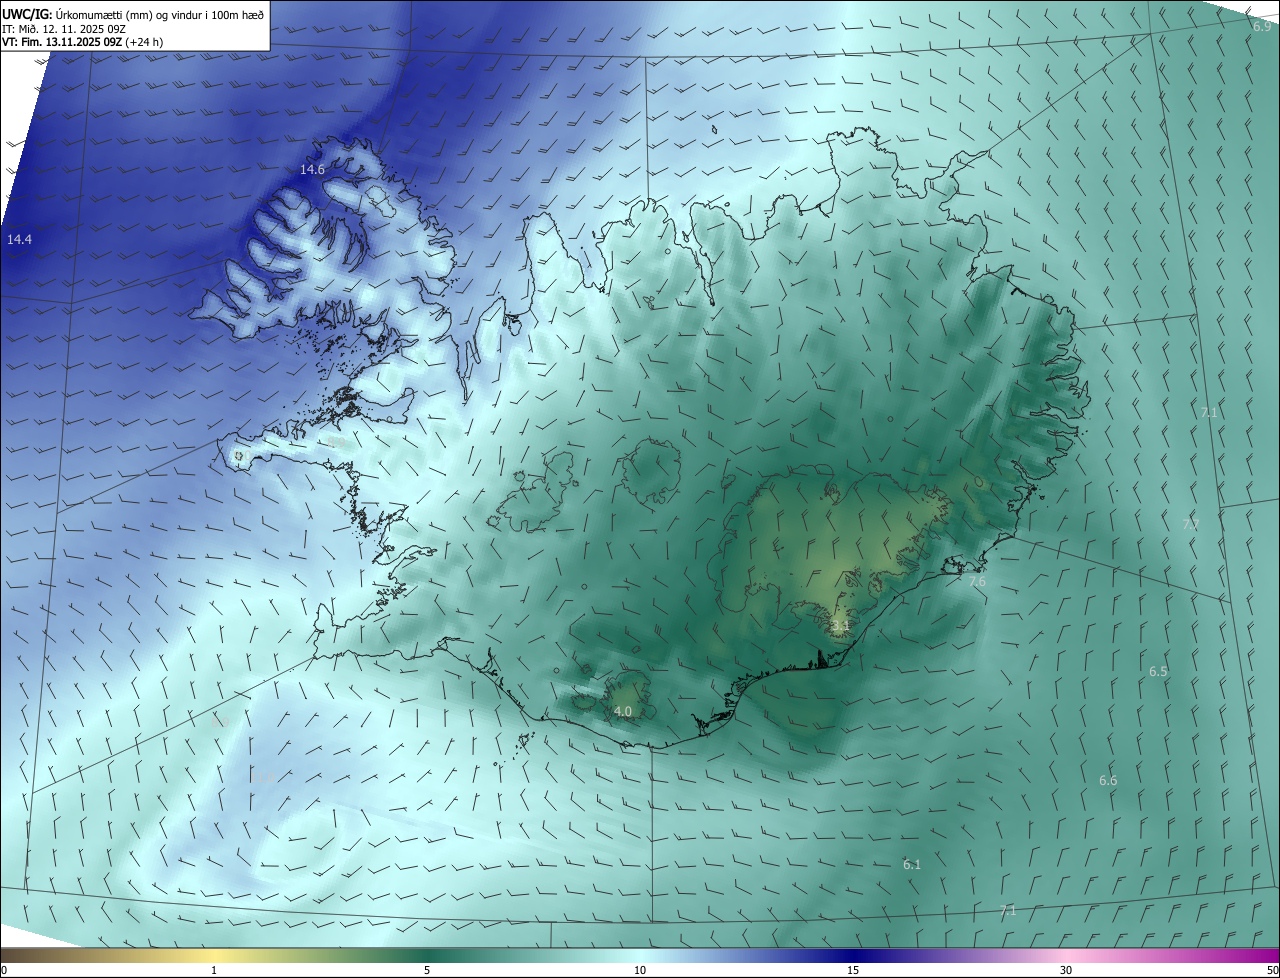Click the 14.4 map value label

(19, 240)
